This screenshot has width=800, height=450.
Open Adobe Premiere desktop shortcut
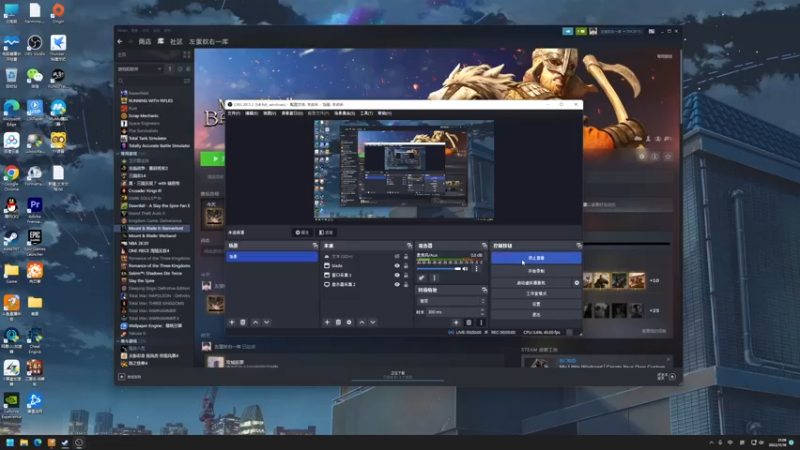35,210
